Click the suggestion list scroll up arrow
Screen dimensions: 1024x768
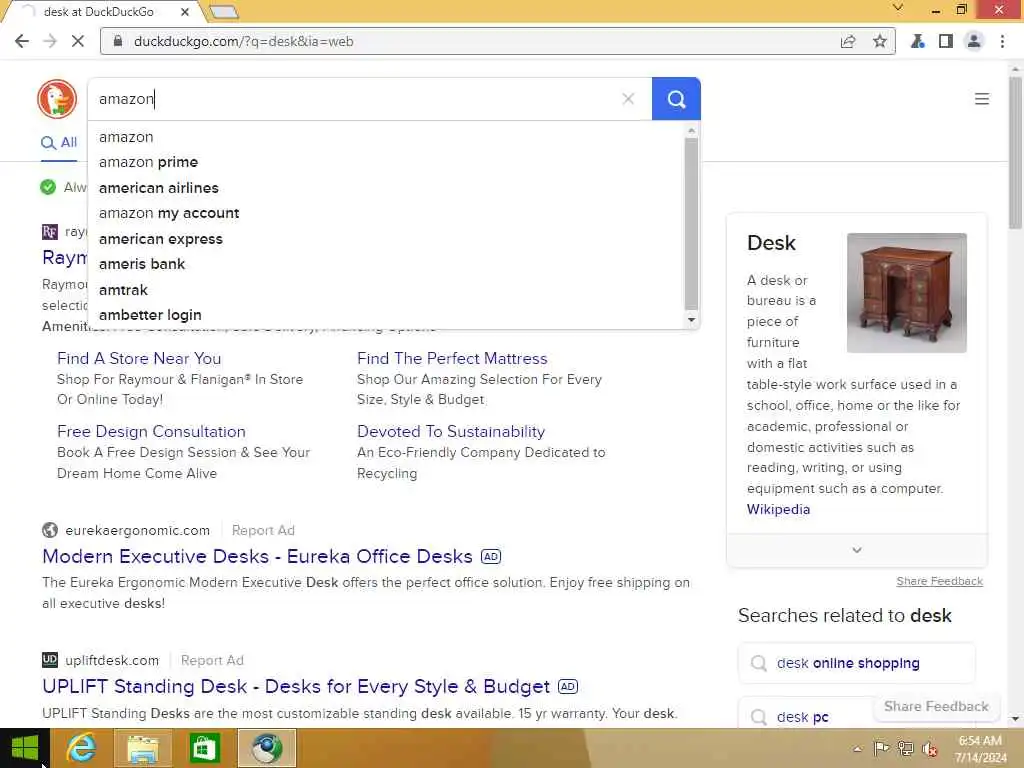pyautogui.click(x=692, y=131)
